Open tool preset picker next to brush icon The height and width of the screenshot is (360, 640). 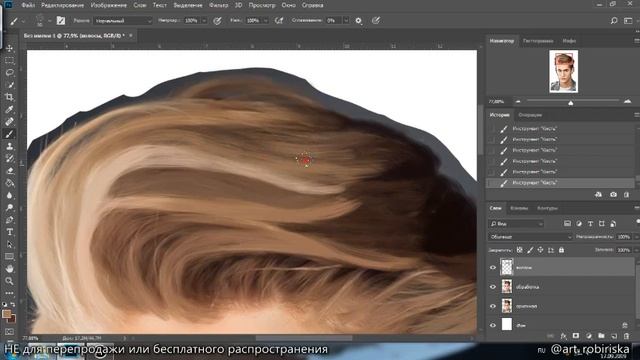tap(23, 20)
